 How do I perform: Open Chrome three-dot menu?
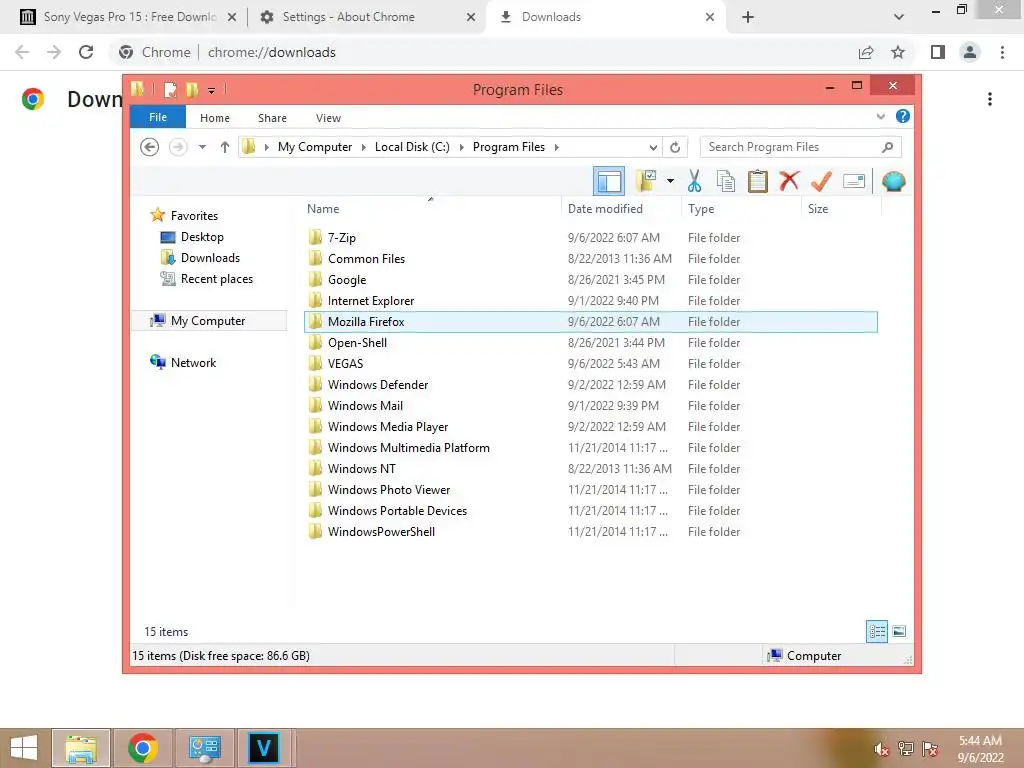click(1002, 52)
